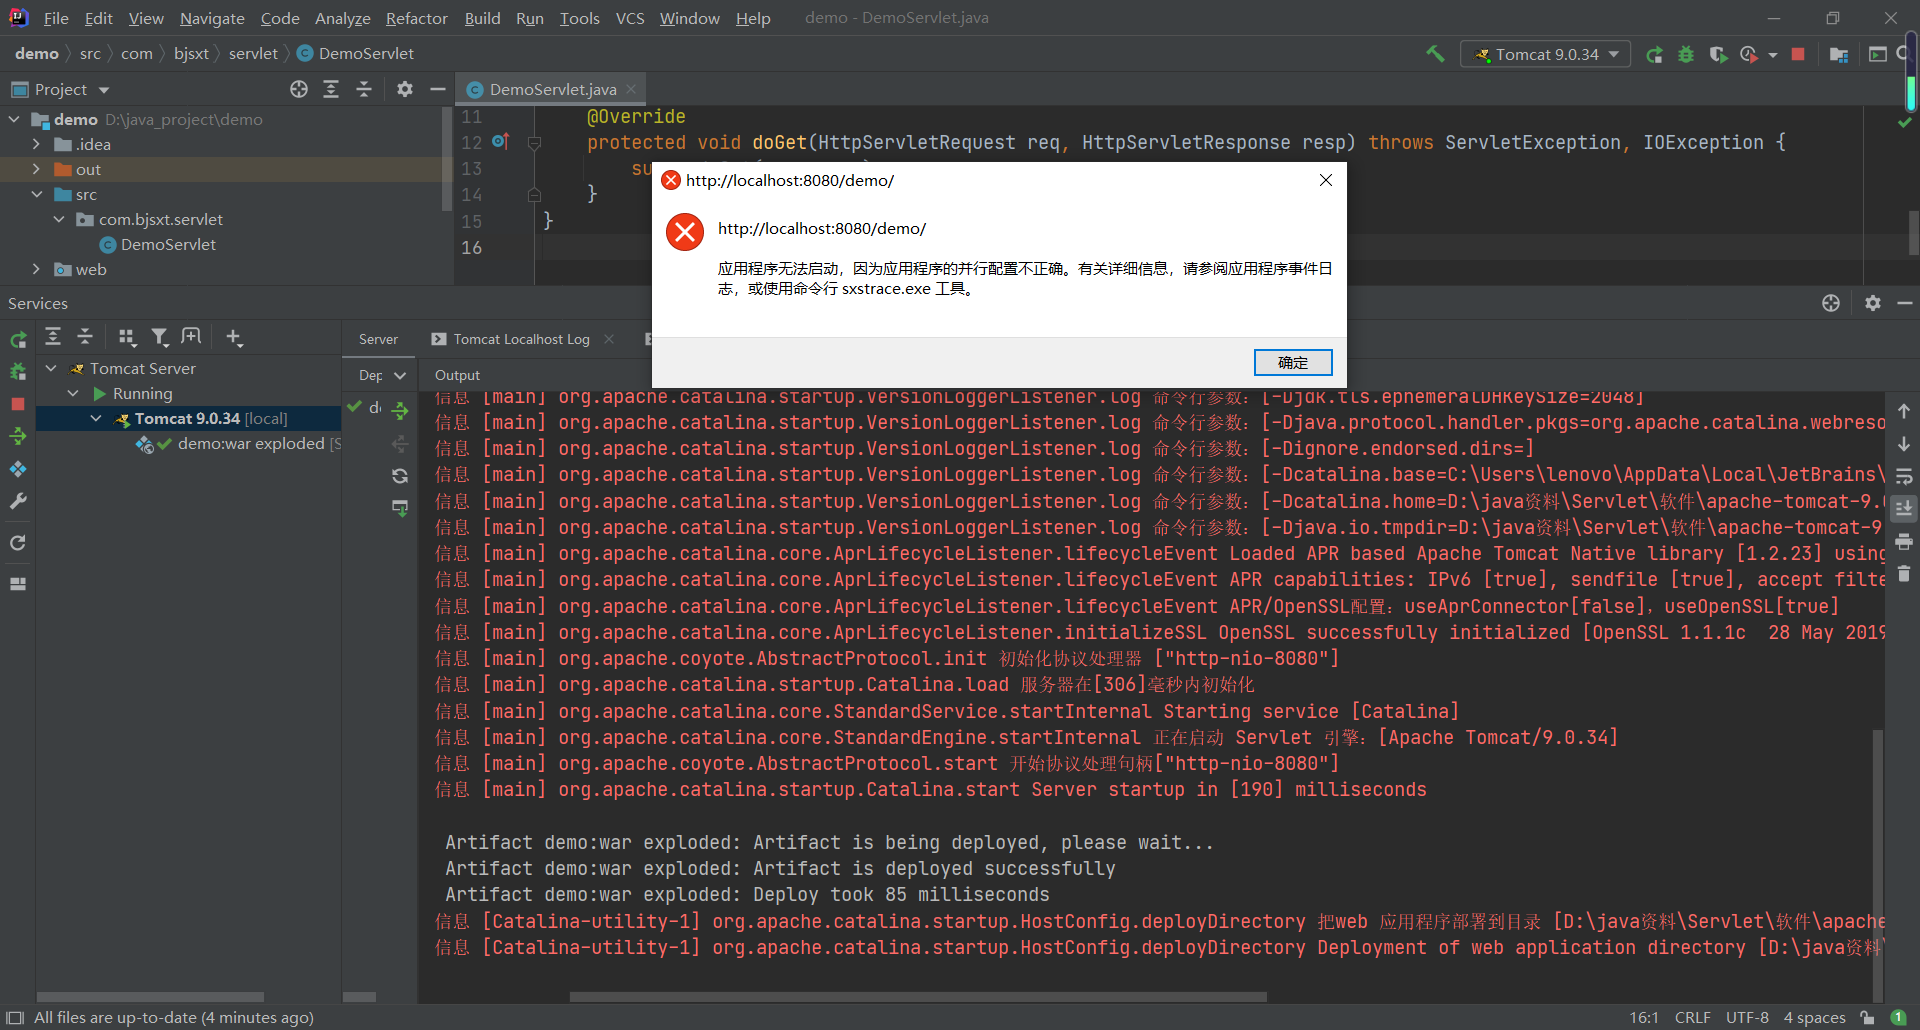Select Opened File target icon in Project panel
Viewport: 1920px width, 1030px height.
(298, 89)
